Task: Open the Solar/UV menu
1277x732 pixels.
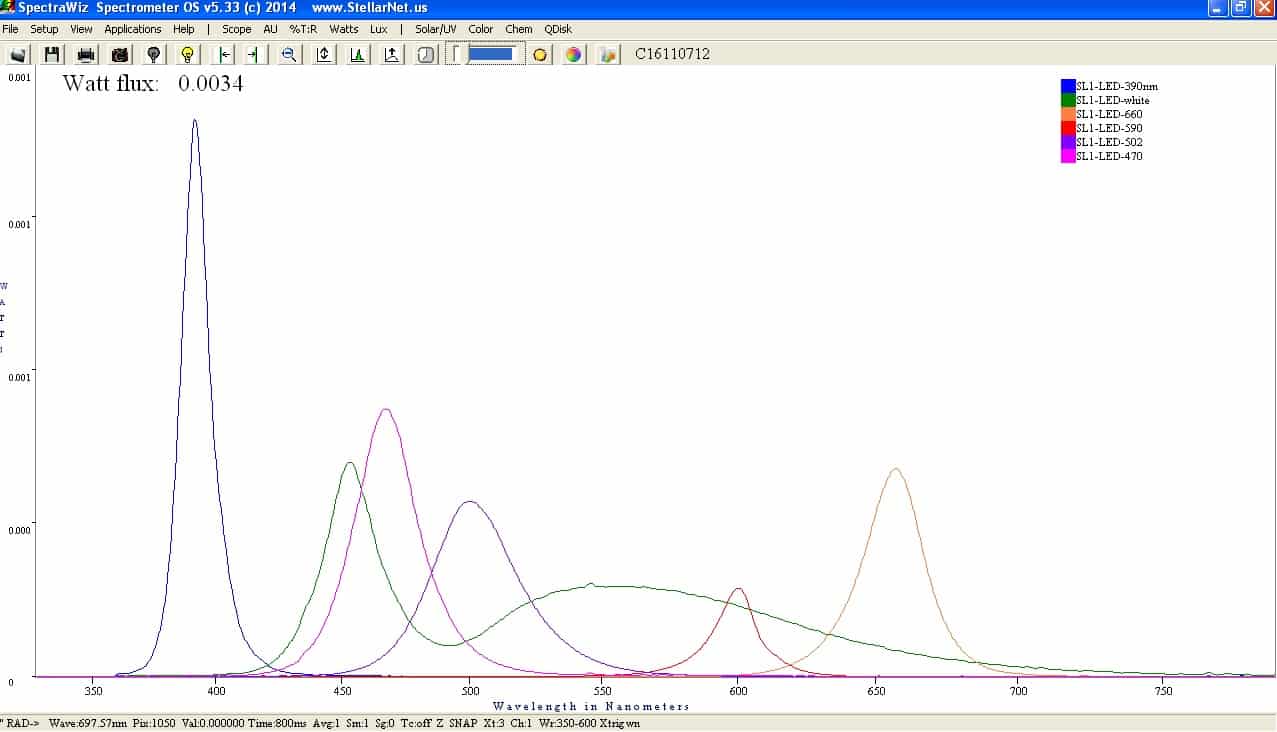Action: point(435,29)
